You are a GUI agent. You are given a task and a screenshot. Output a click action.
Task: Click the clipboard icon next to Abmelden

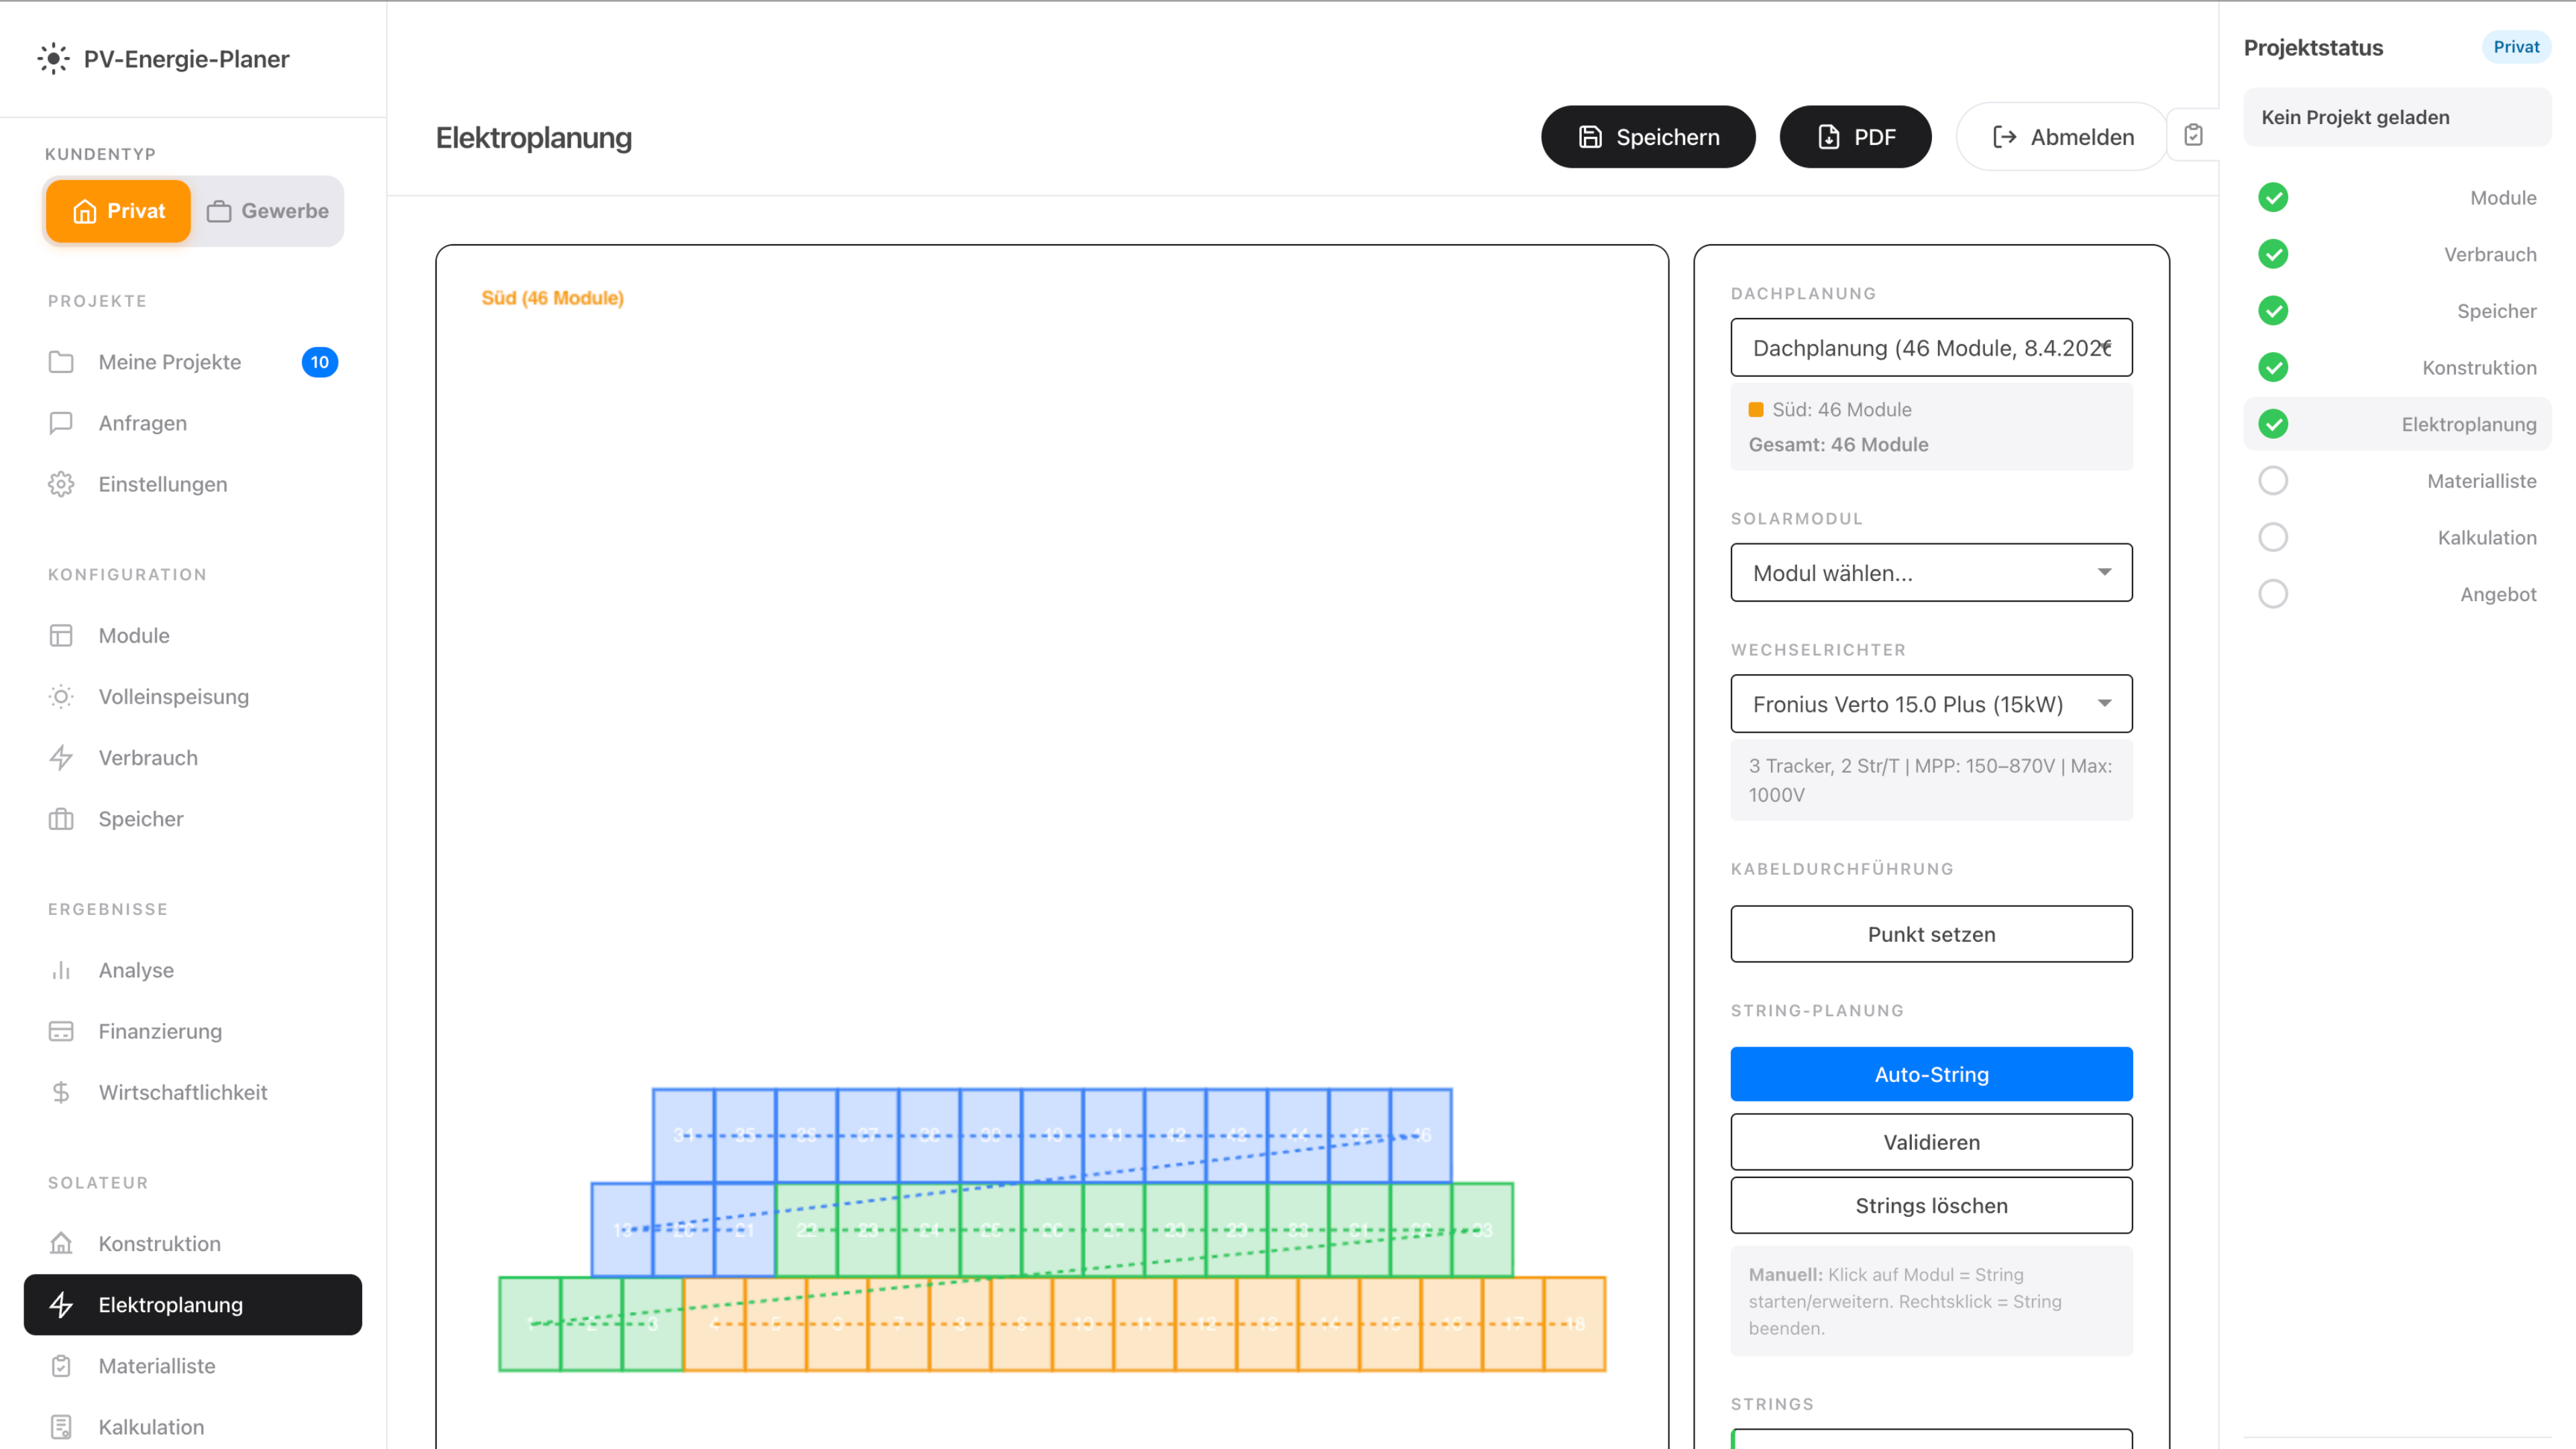[x=2193, y=136]
